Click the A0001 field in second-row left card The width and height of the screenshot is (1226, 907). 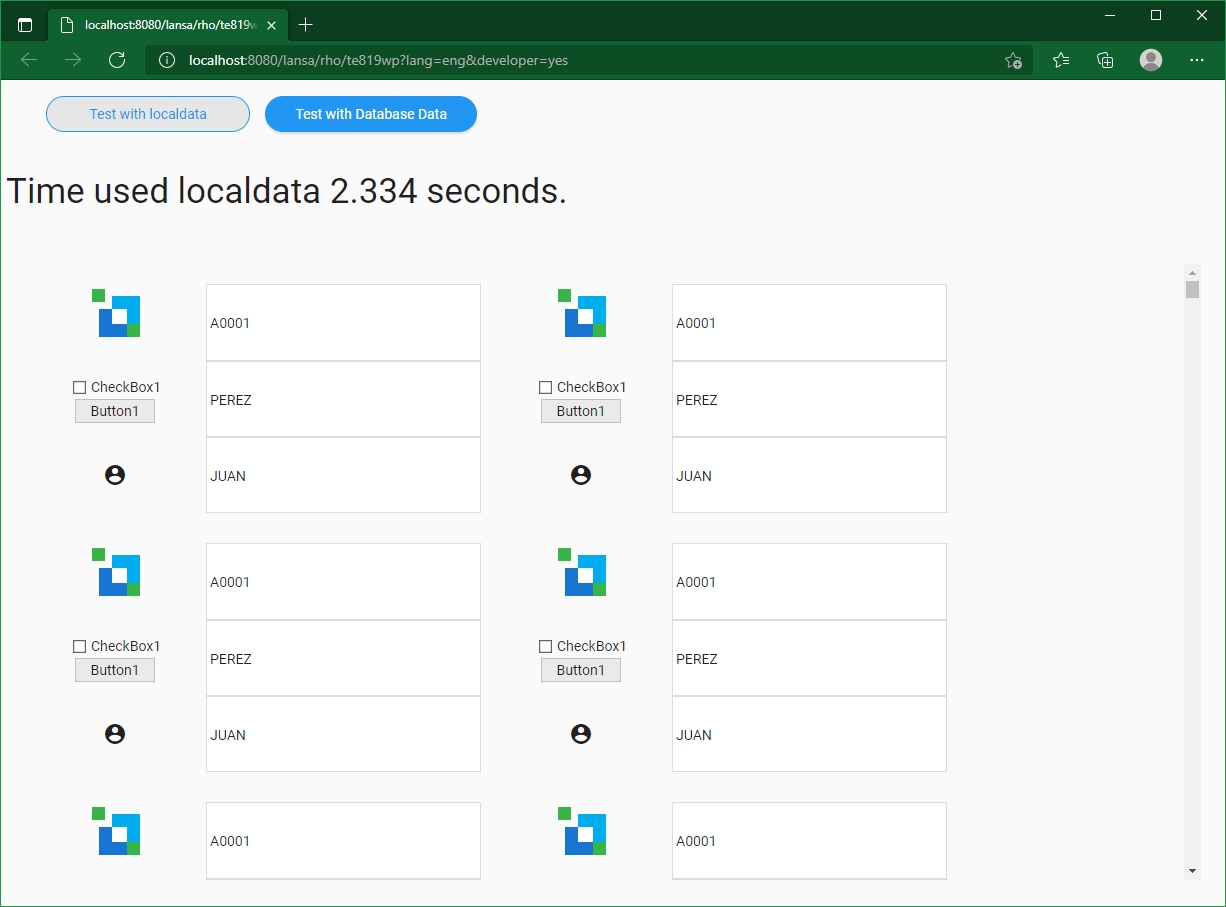point(343,581)
